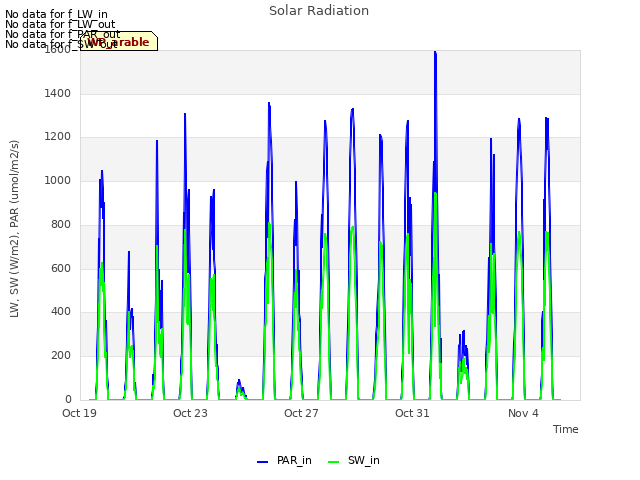Click 'No data for f_LW_out' message
The height and width of the screenshot is (480, 640).
60,24
